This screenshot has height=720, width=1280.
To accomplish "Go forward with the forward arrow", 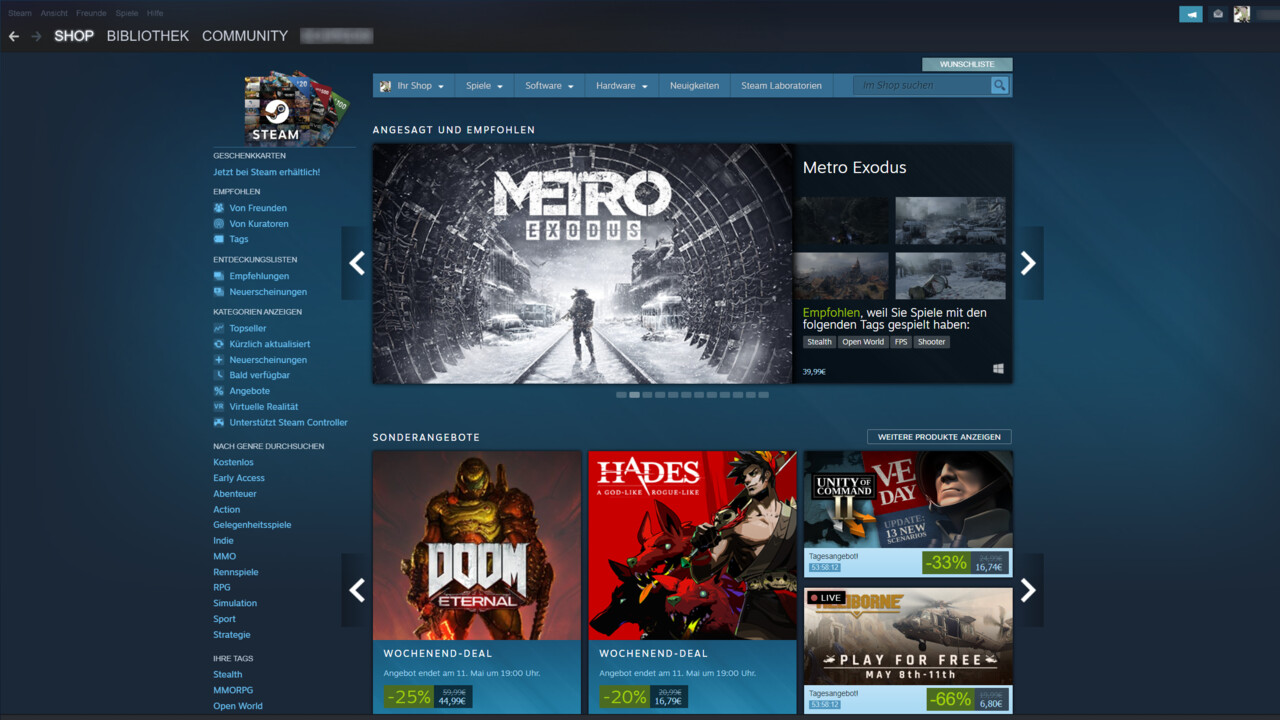I will (36, 36).
